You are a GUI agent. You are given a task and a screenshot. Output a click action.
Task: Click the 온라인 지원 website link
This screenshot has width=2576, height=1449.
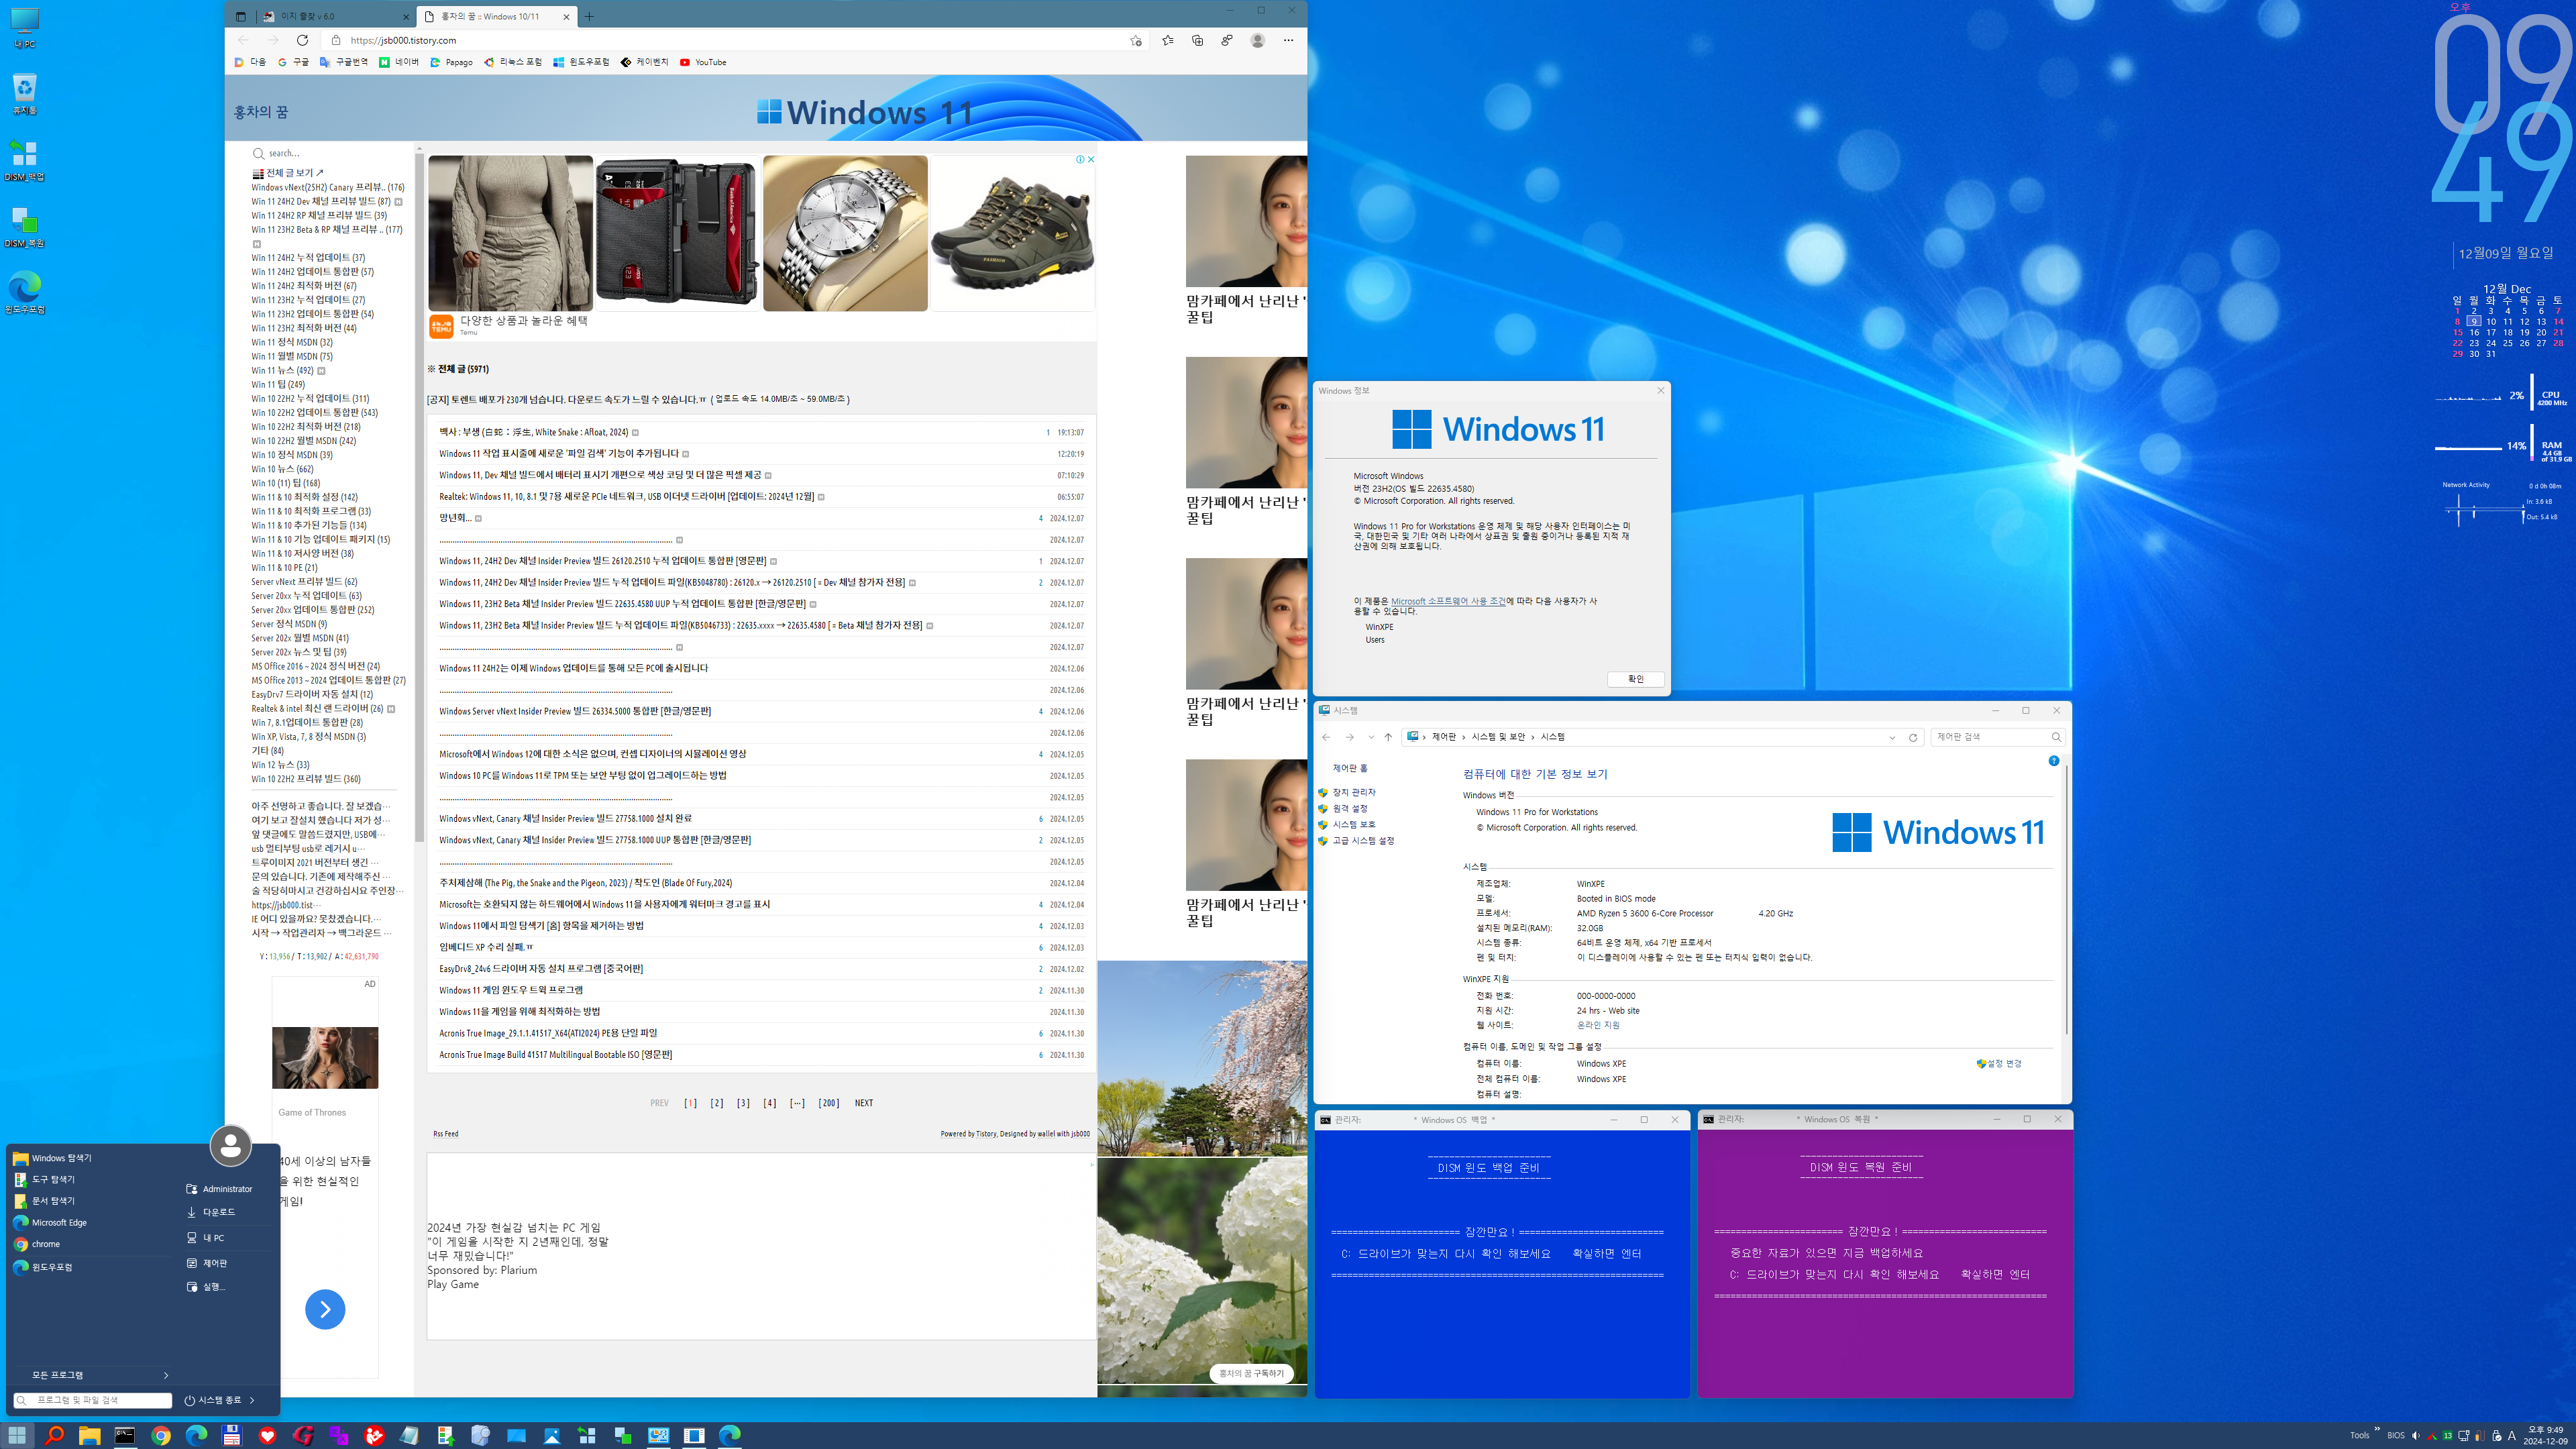1598,1025
